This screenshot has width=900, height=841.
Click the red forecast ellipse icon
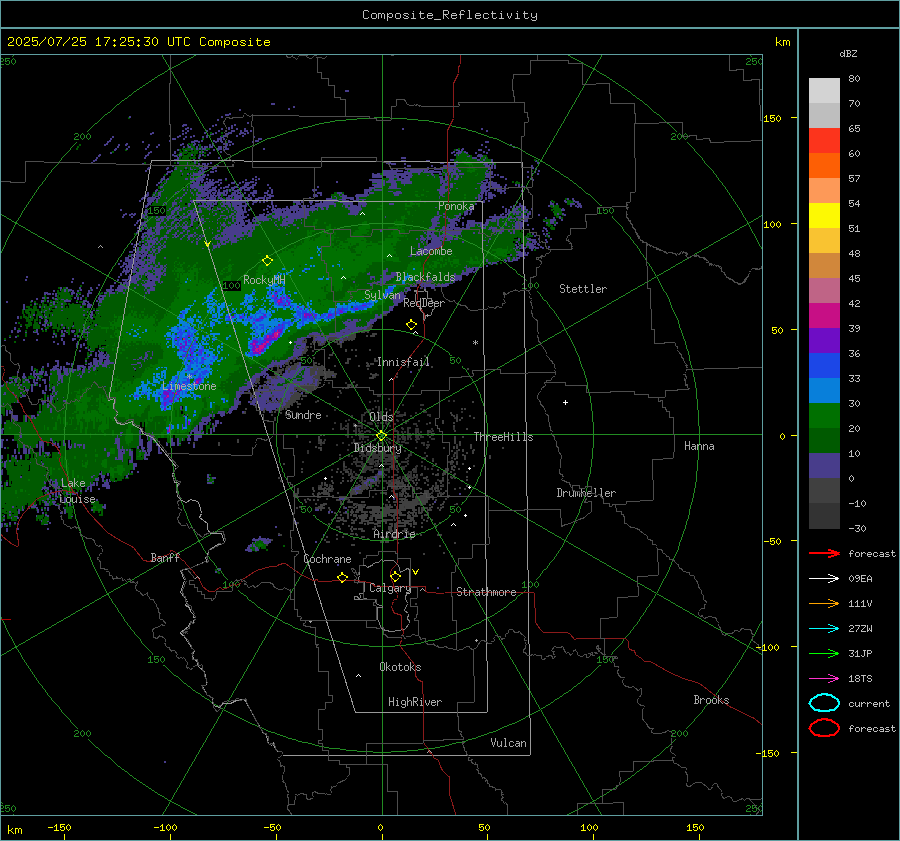[824, 728]
